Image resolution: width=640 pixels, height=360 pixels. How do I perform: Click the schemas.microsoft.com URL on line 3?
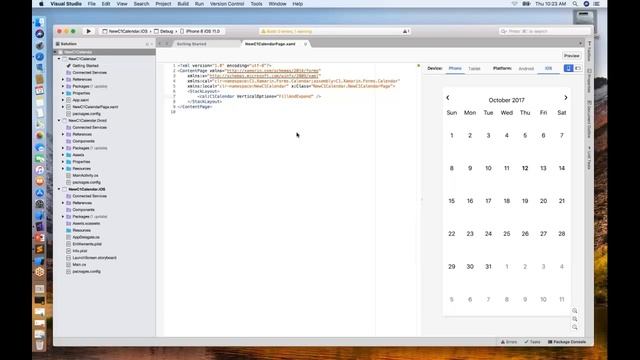coord(264,76)
